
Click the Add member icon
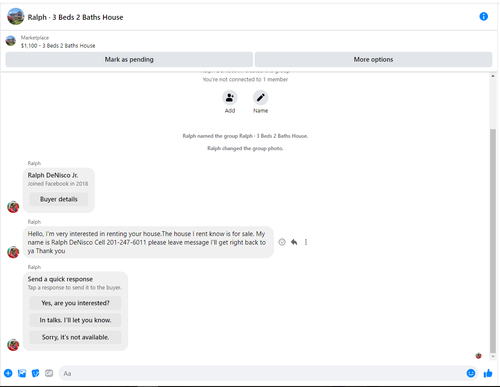coord(230,98)
